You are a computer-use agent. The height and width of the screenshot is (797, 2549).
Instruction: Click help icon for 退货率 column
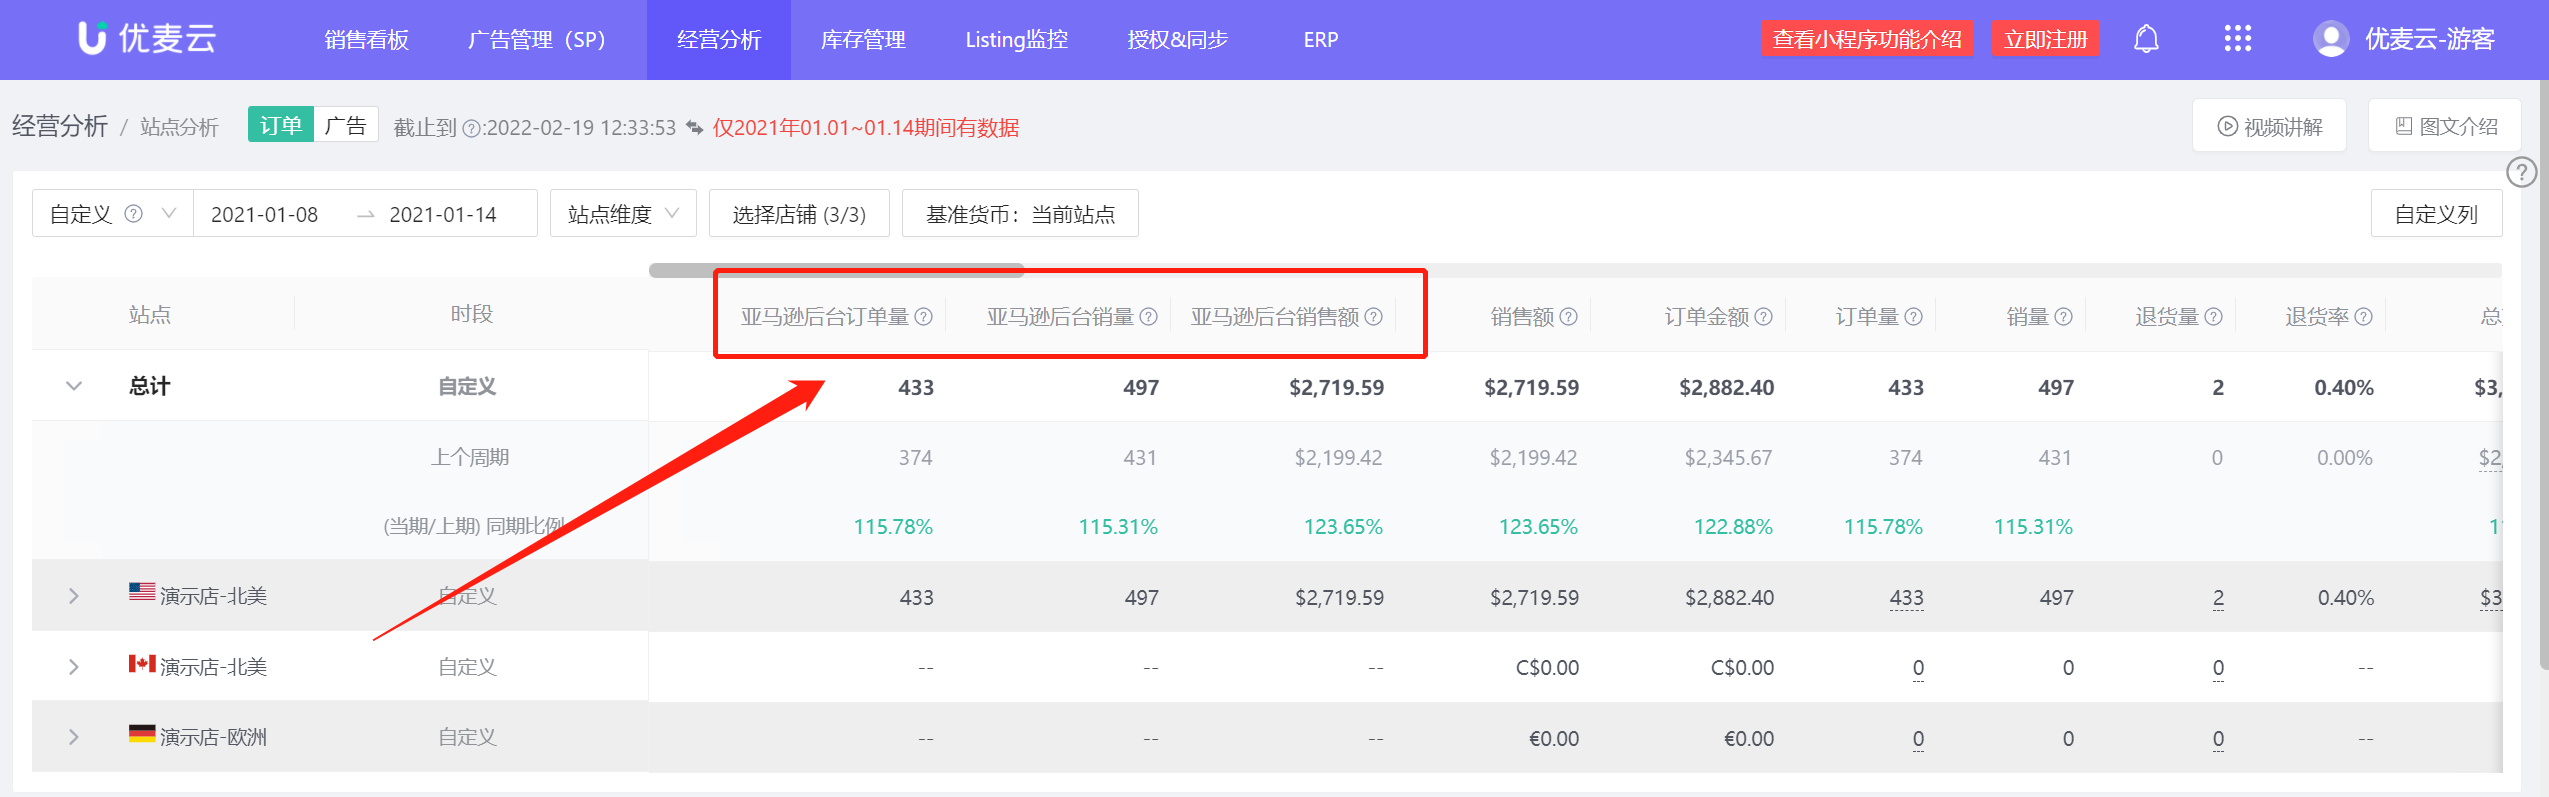click(x=2363, y=317)
